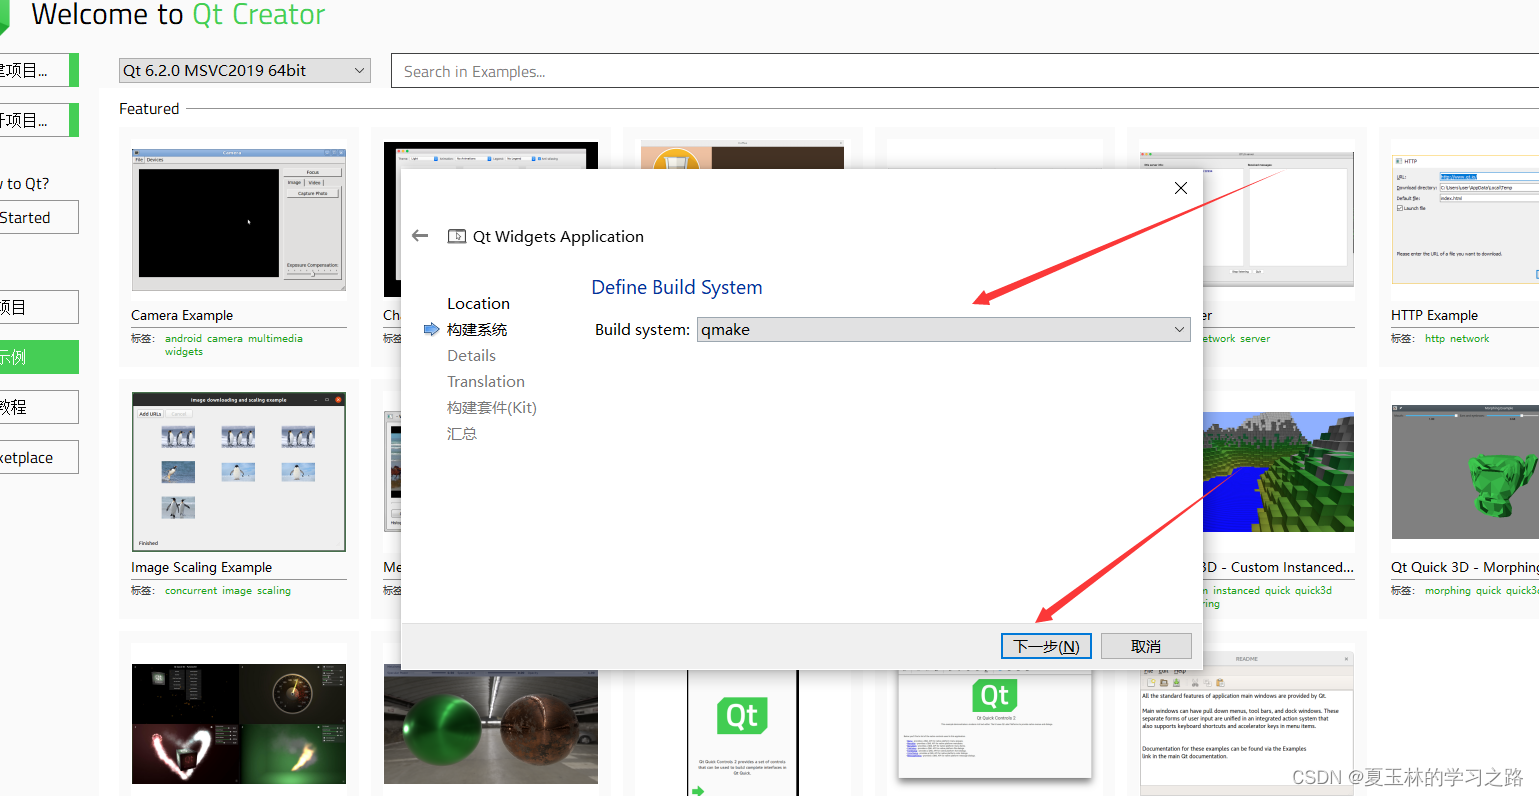1539x796 pixels.
Task: Filter by the widgets tag
Action: coord(184,352)
